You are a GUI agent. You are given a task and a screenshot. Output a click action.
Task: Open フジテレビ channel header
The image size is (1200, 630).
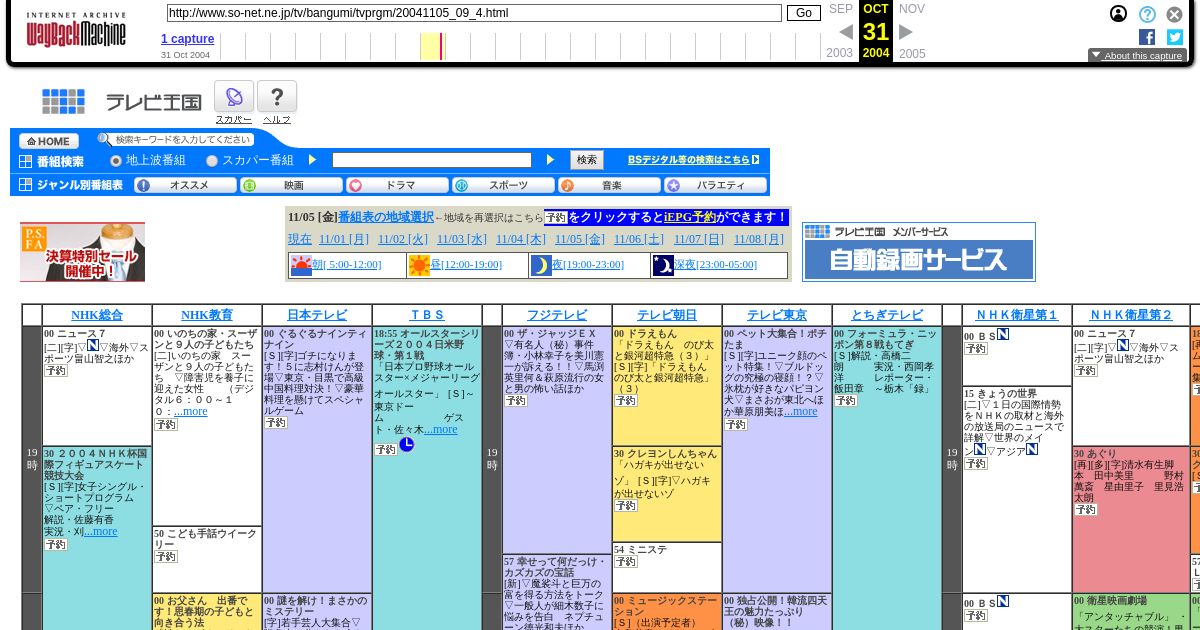tap(557, 315)
